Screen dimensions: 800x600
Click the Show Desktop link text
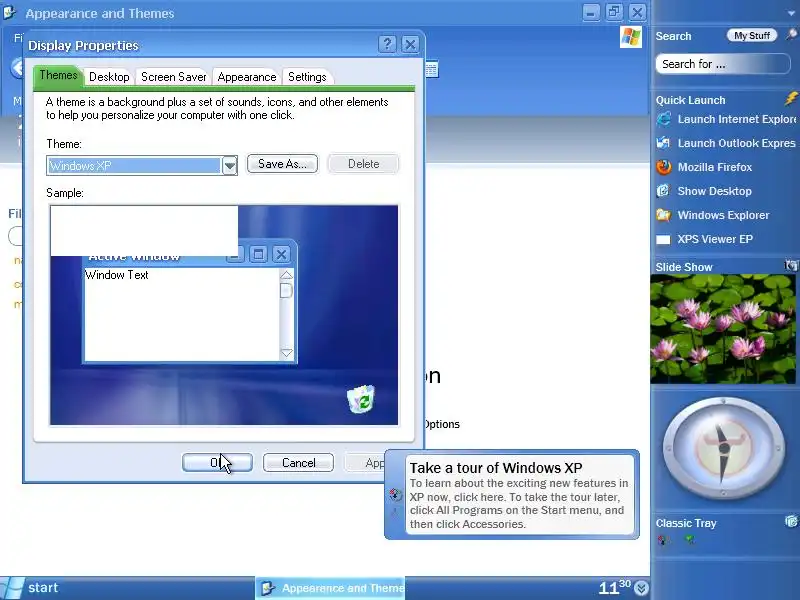(714, 191)
